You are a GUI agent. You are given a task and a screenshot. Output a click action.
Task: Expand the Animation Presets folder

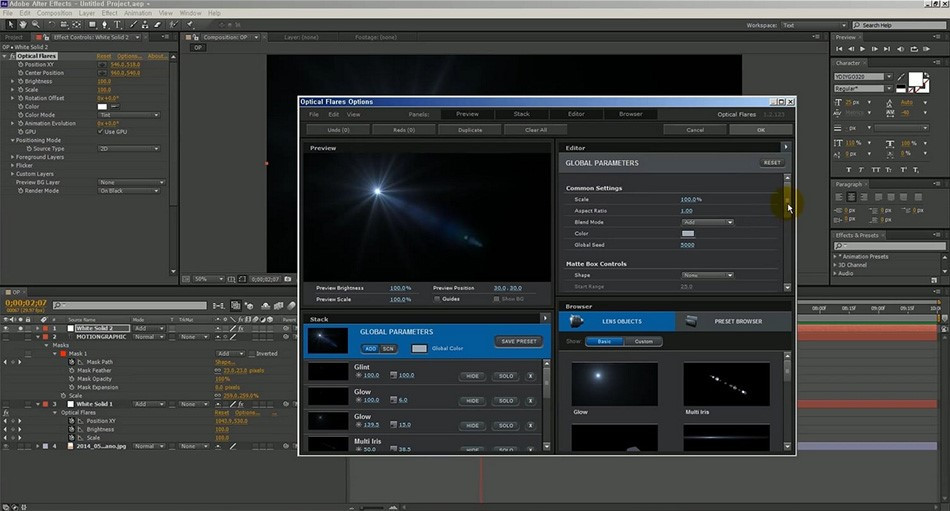click(835, 256)
